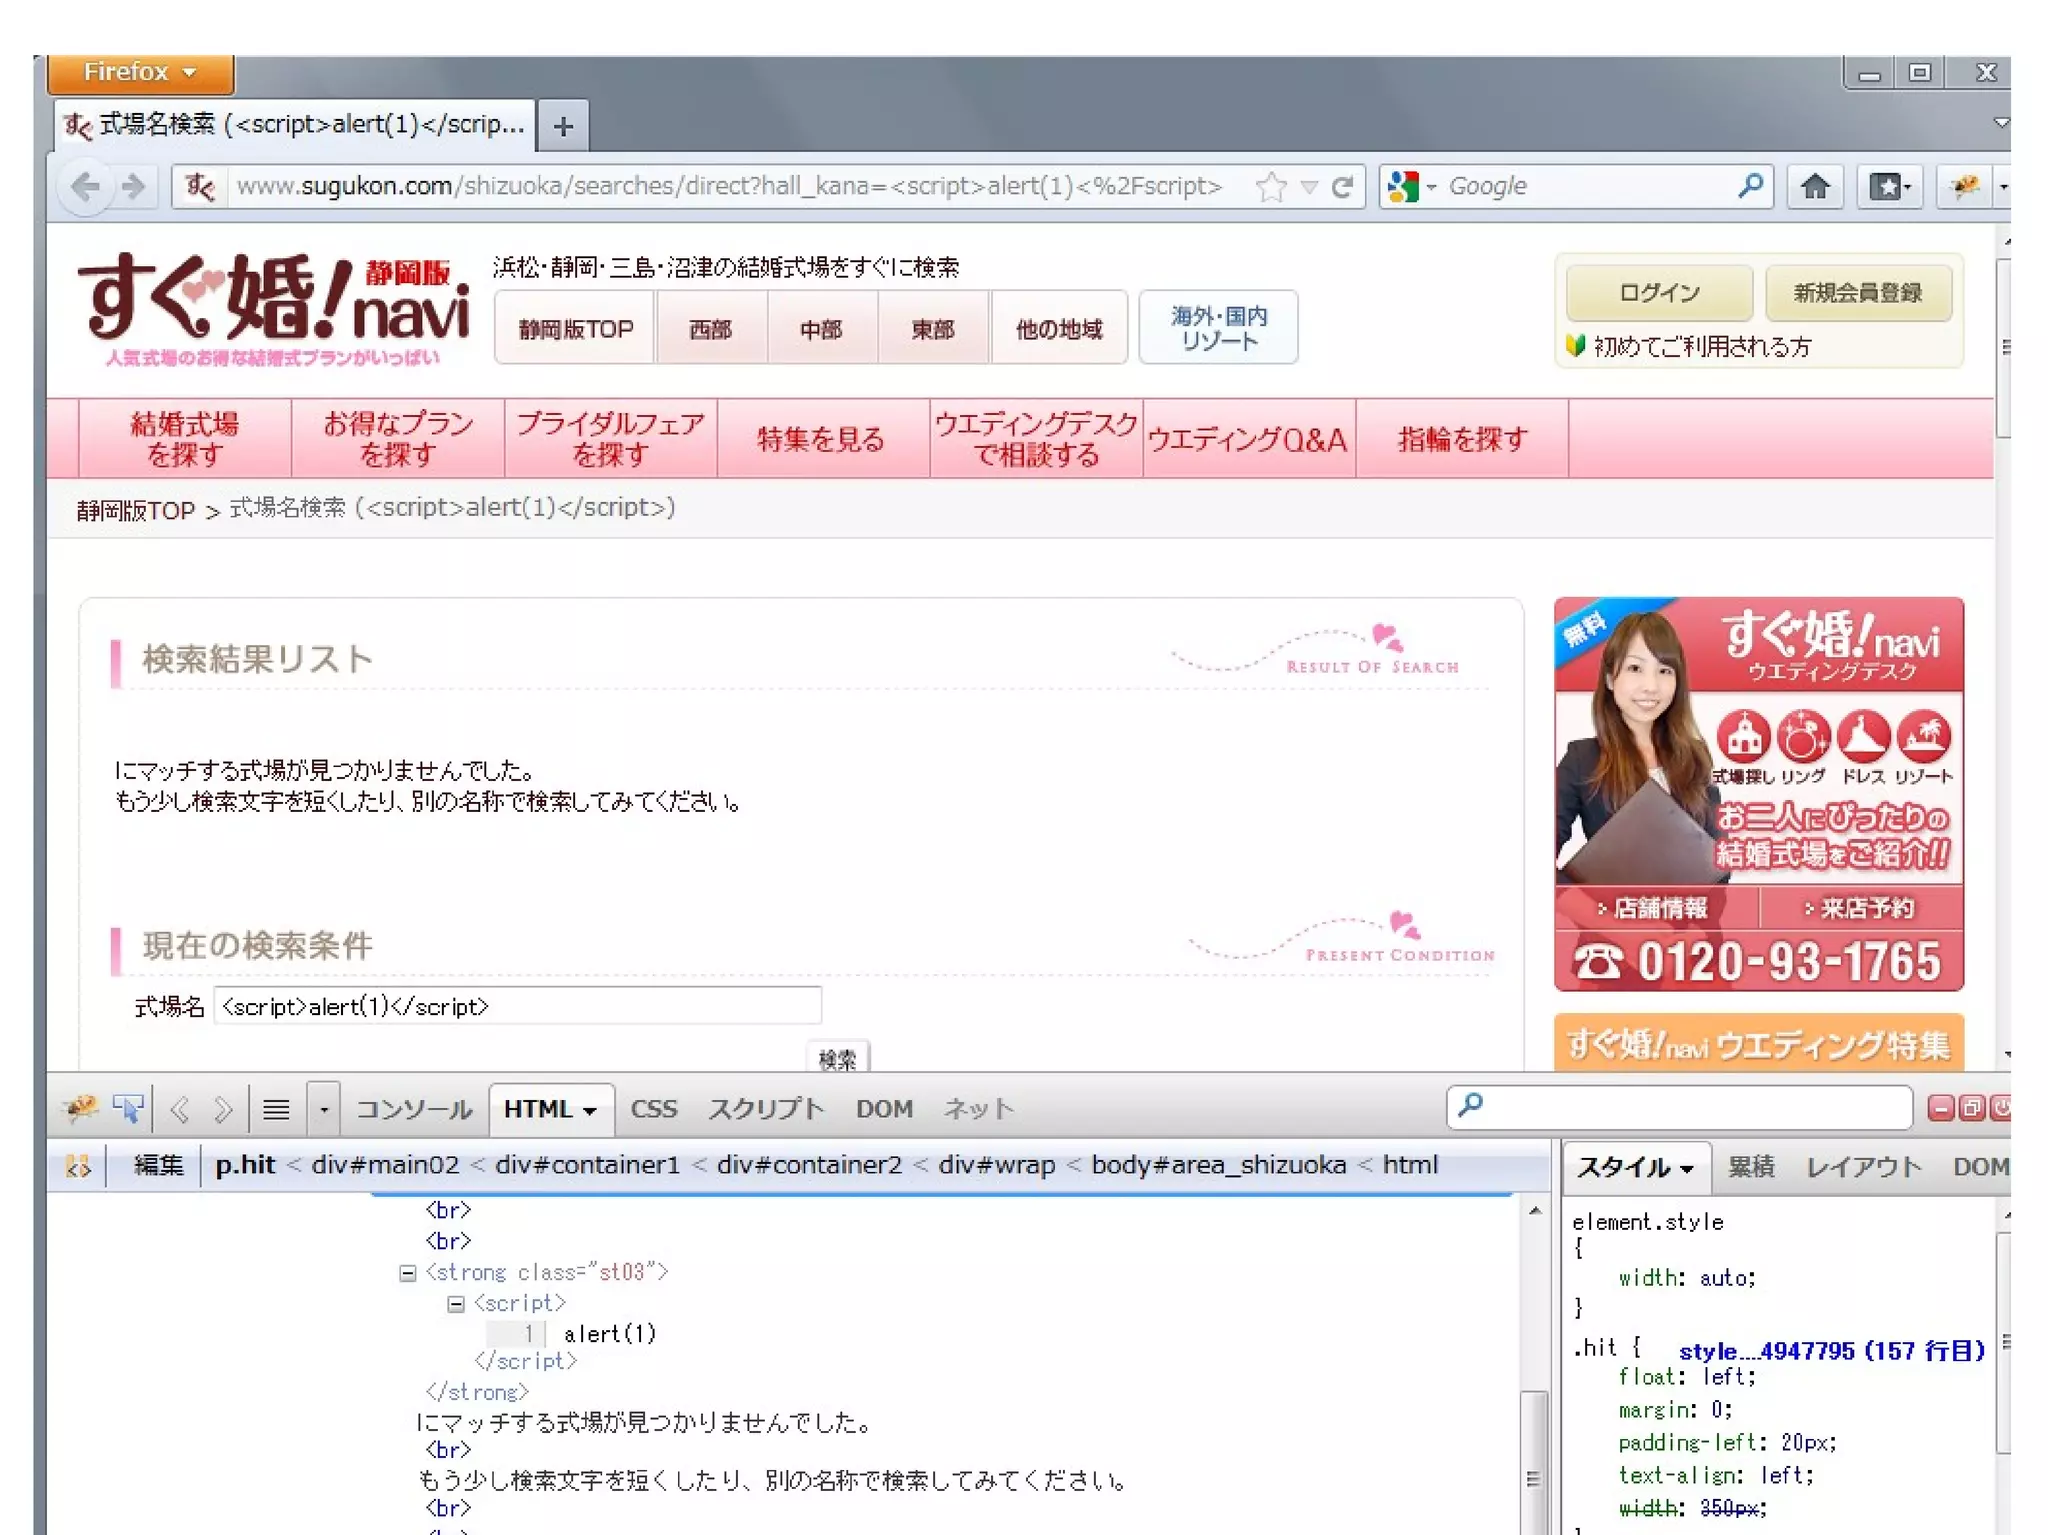
Task: Switch to the コンソール tab
Action: click(x=413, y=1109)
